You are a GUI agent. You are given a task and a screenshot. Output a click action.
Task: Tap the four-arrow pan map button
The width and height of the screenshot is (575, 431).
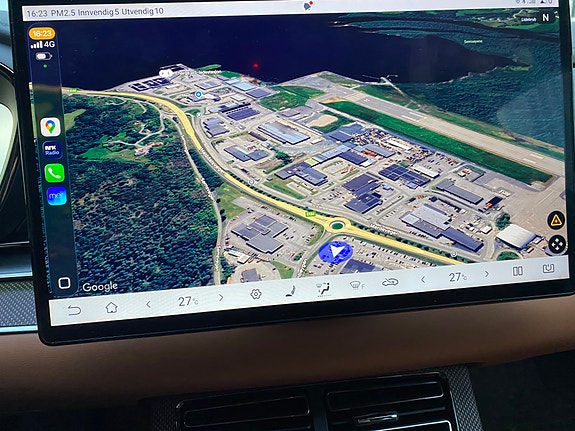(557, 244)
